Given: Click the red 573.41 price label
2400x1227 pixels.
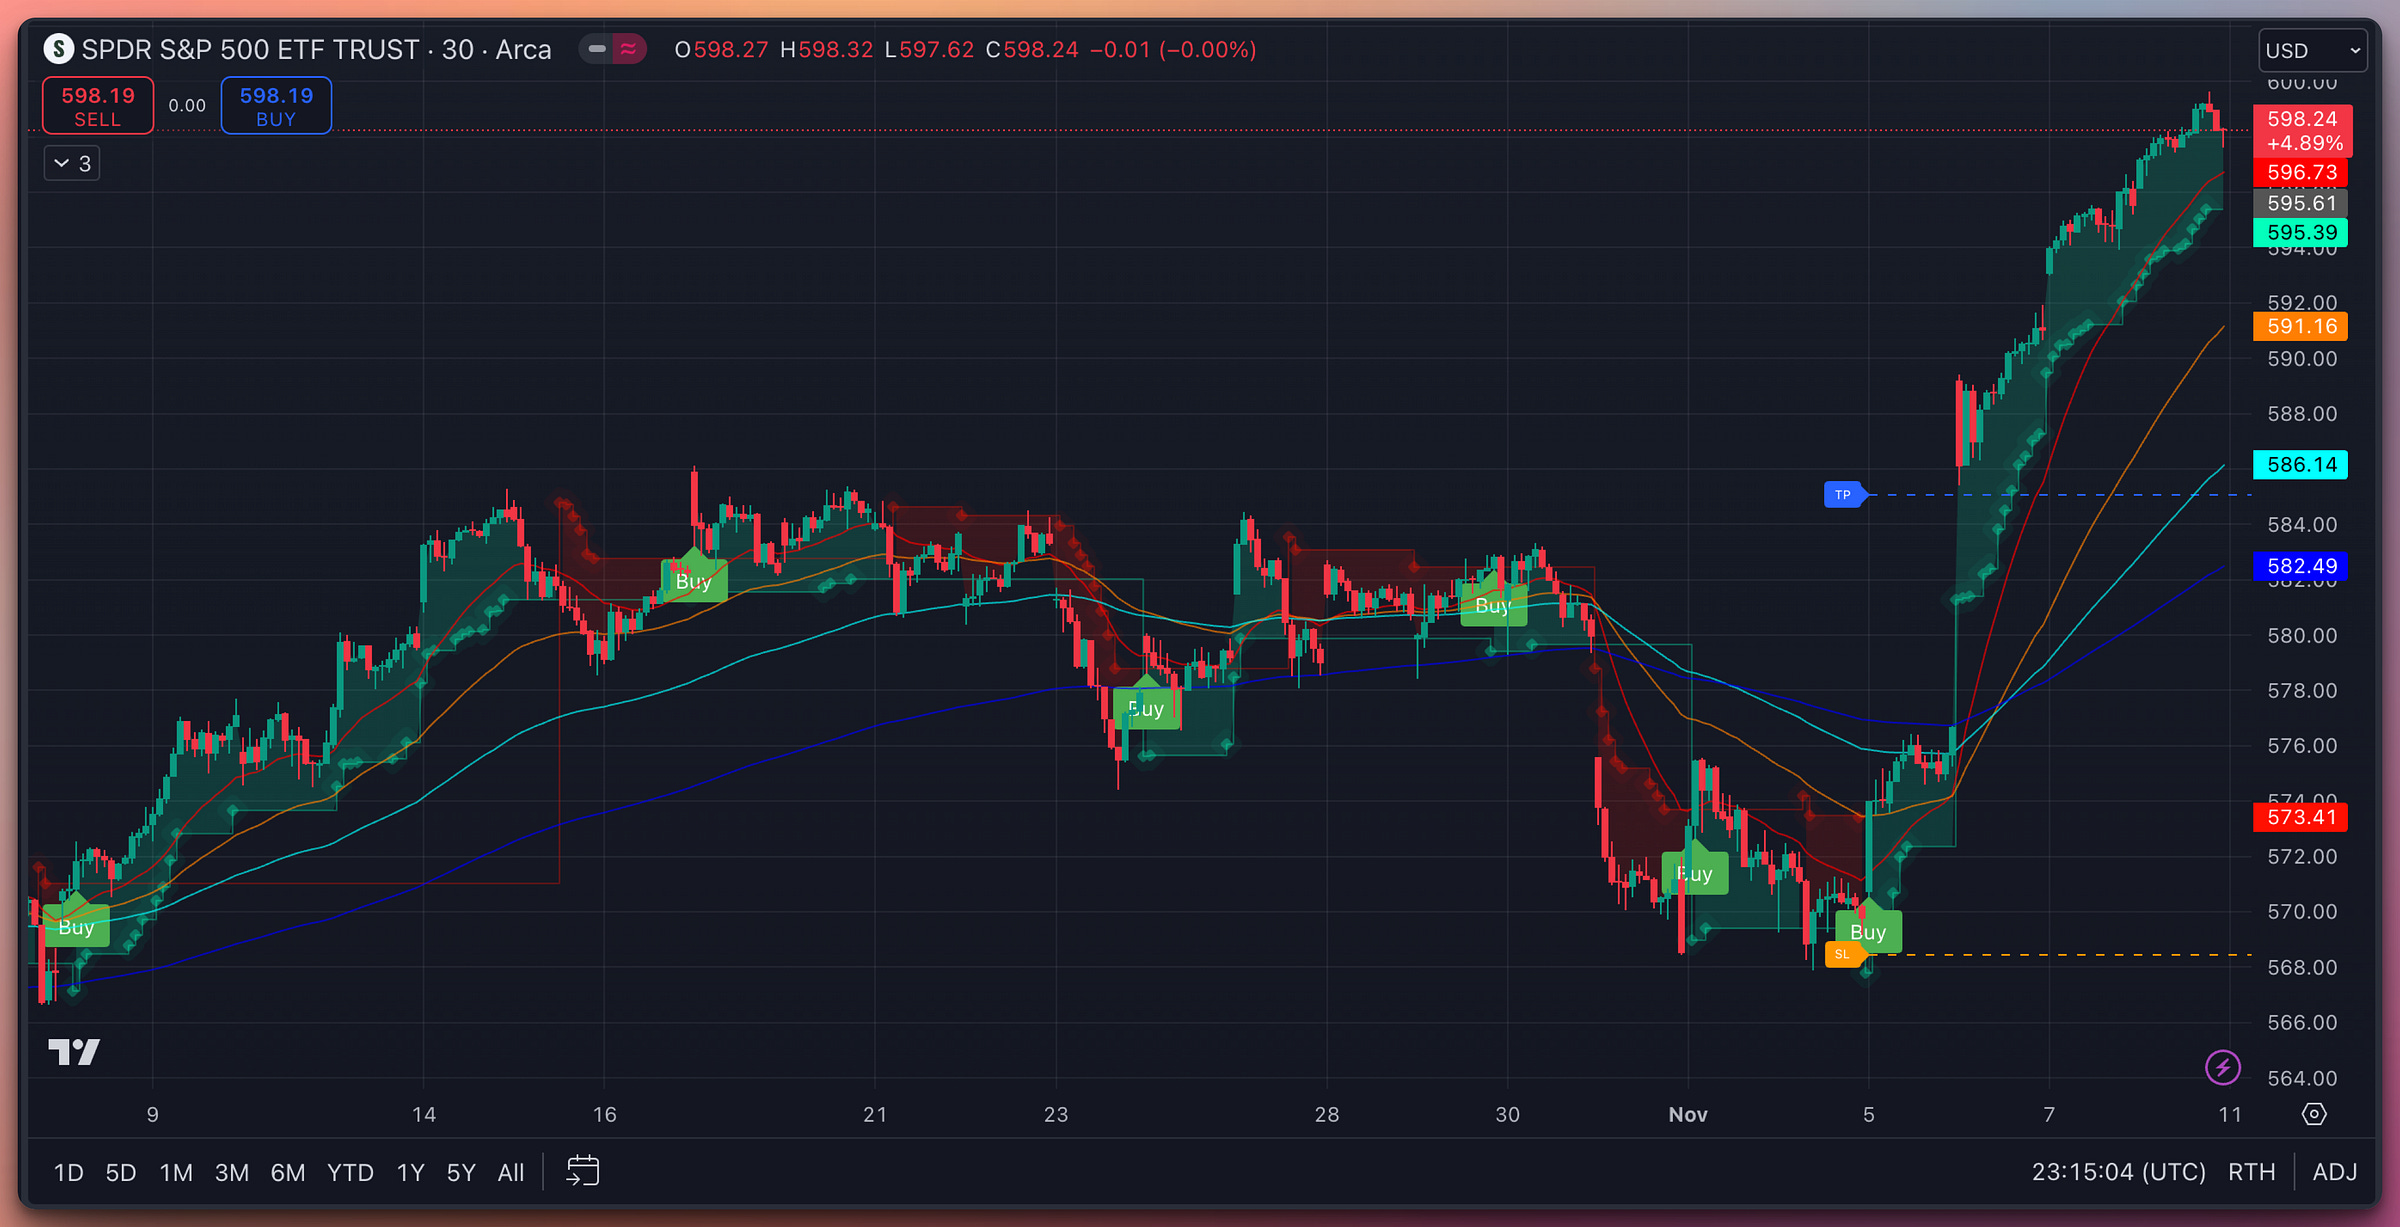Looking at the screenshot, I should click(x=2300, y=817).
